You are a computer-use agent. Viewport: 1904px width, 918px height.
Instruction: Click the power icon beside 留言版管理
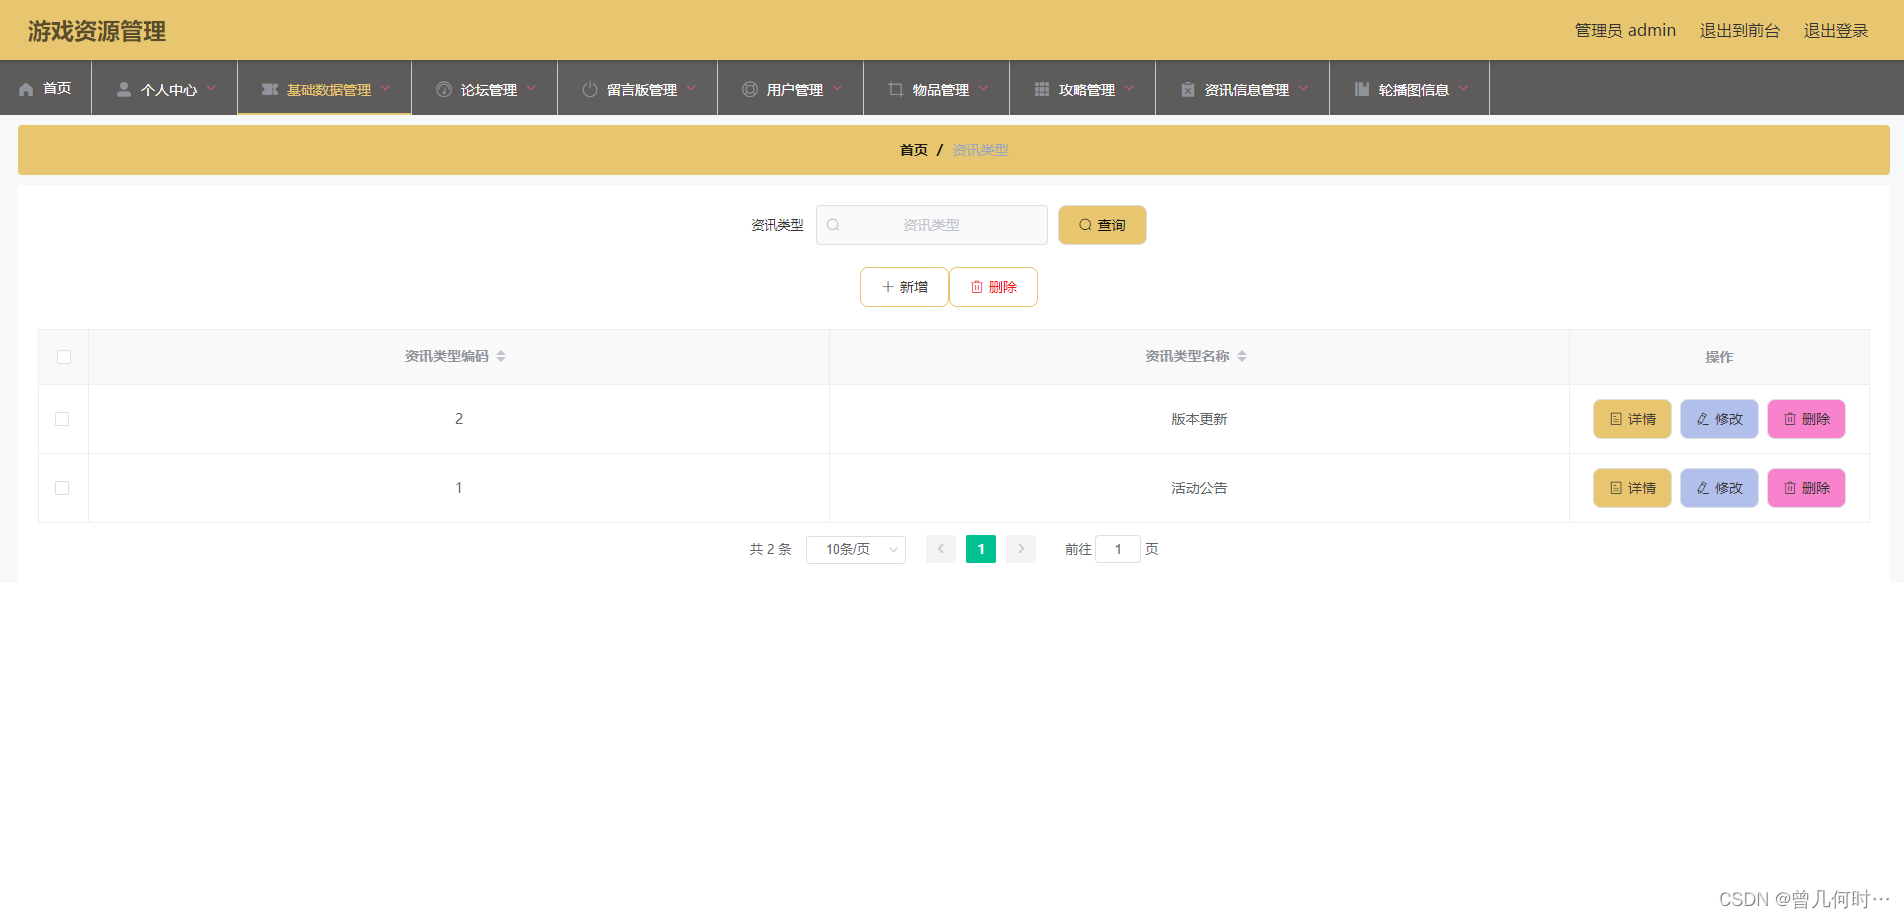[x=590, y=89]
